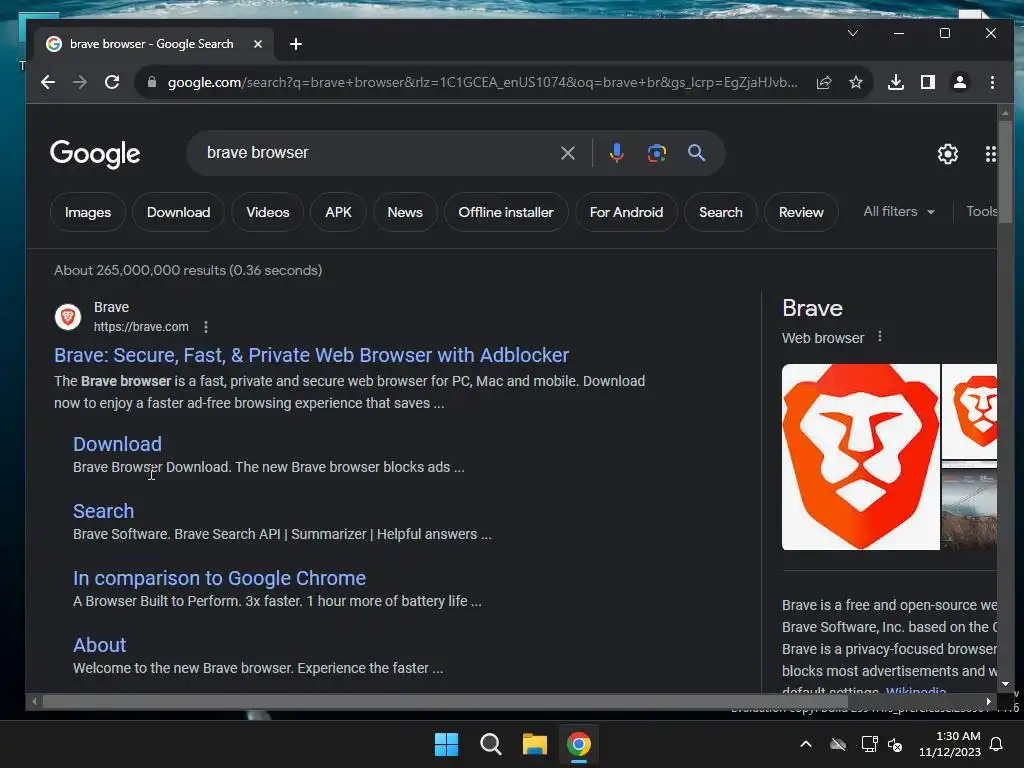Click the Brave knowledge panel title

pyautogui.click(x=812, y=308)
